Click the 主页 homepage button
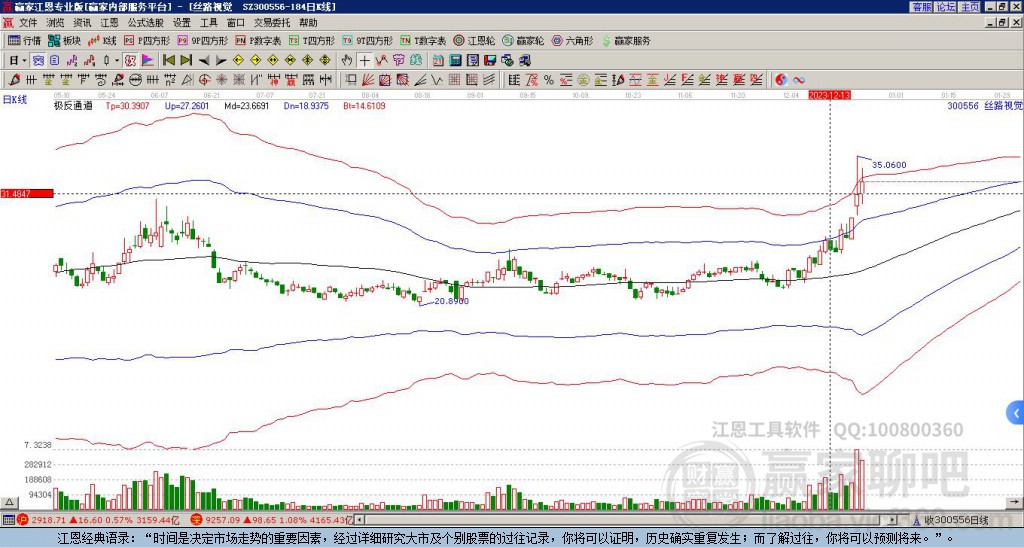 click(x=970, y=7)
